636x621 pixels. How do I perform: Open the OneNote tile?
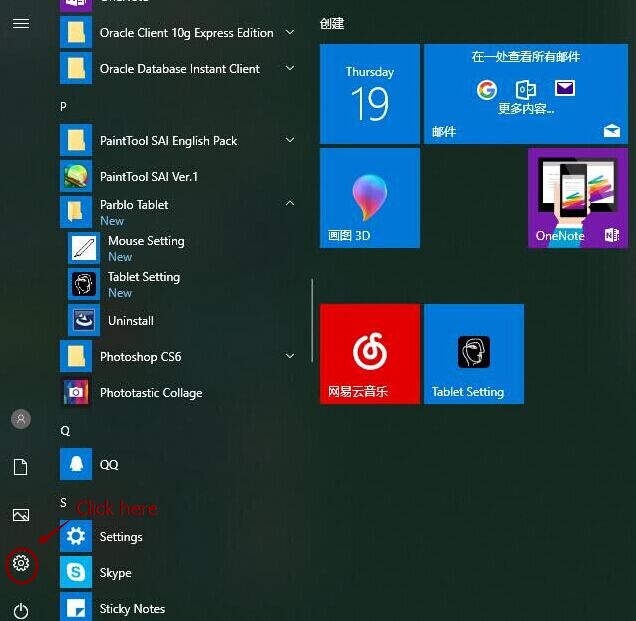click(x=578, y=198)
